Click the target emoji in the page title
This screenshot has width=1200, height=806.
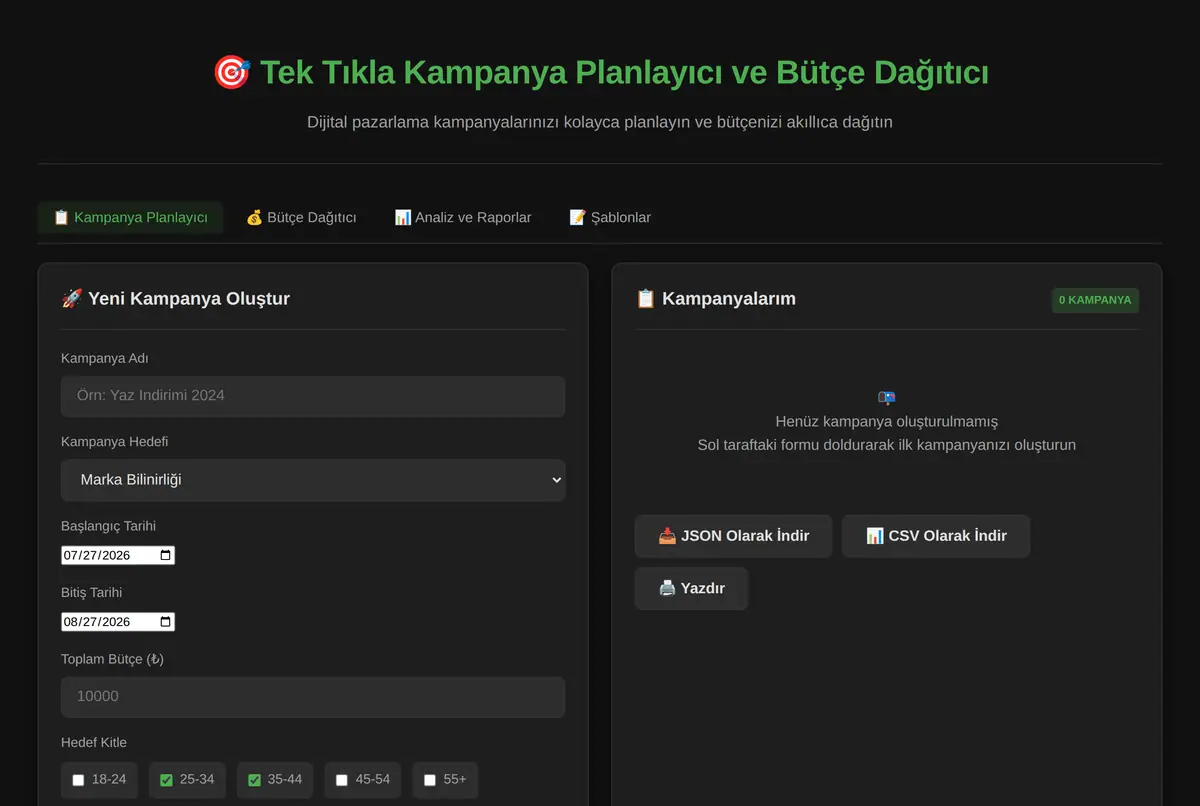232,73
